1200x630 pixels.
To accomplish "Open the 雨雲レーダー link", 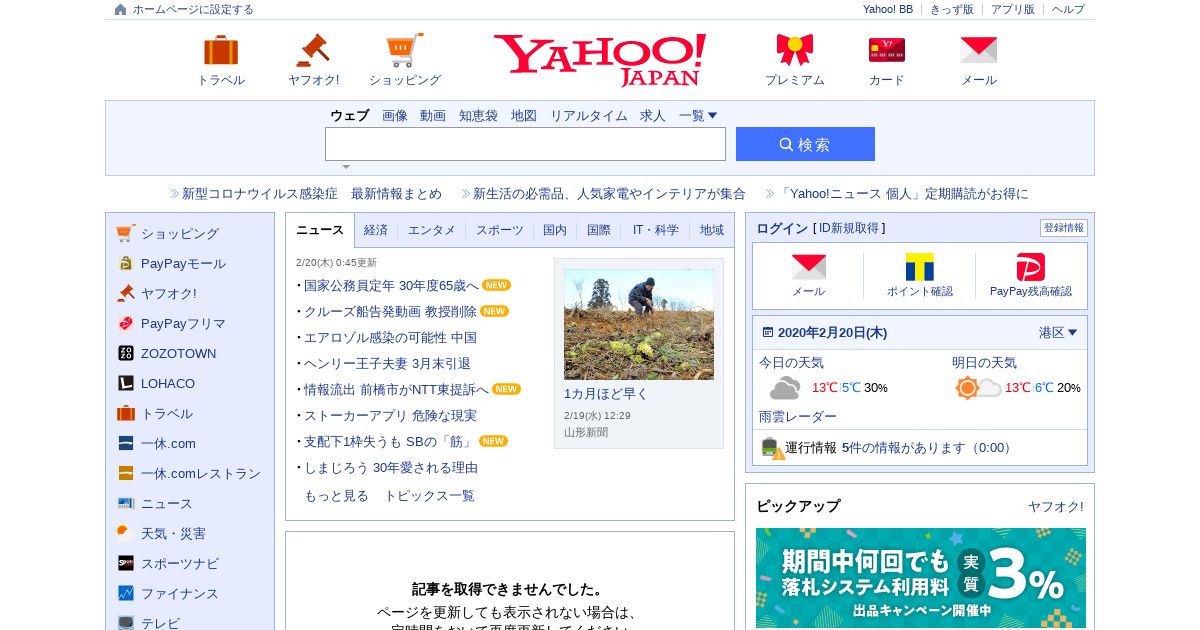I will (x=798, y=416).
